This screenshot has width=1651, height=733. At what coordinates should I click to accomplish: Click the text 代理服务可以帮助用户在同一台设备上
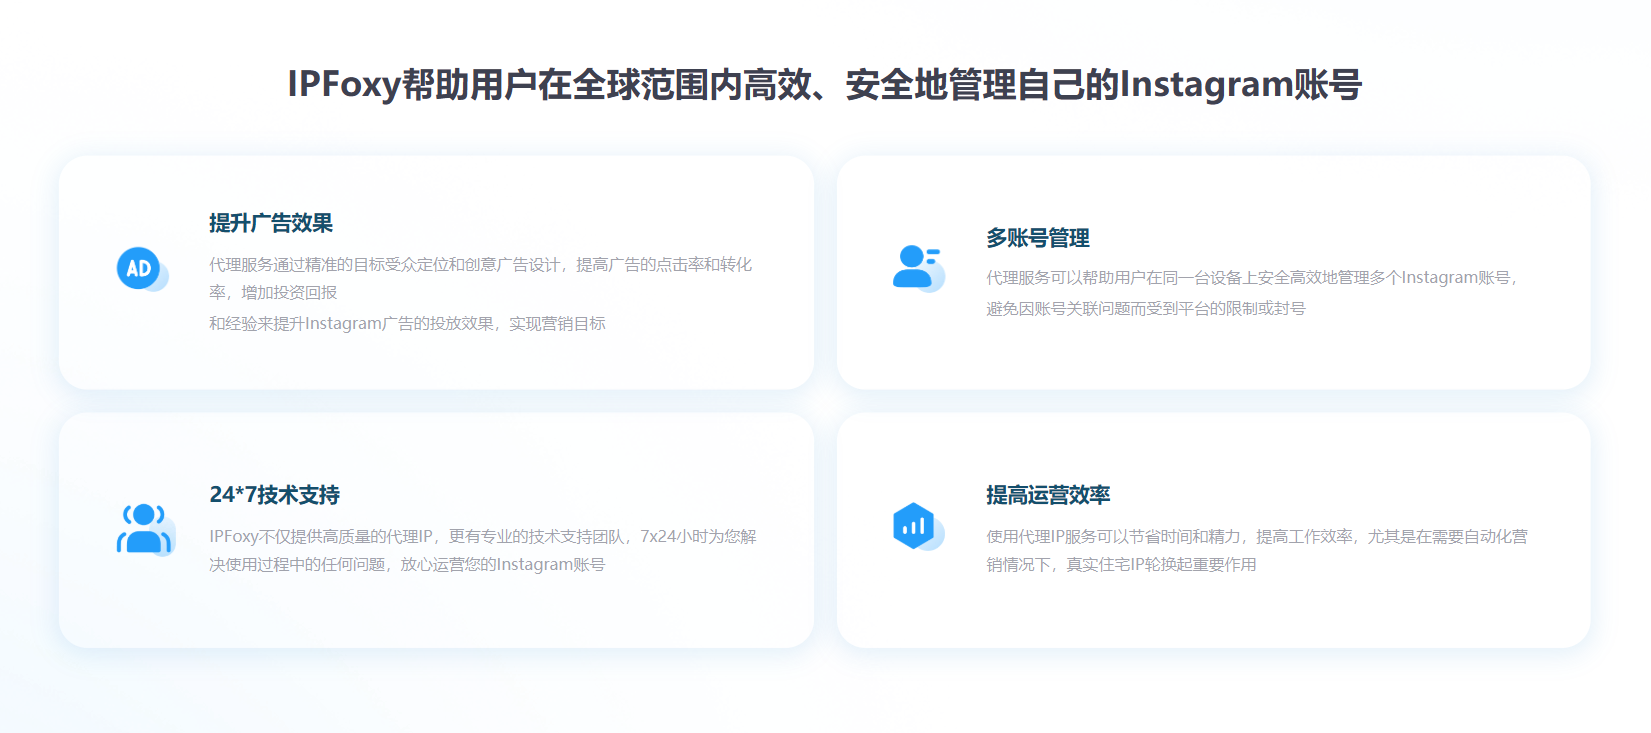point(1251,277)
